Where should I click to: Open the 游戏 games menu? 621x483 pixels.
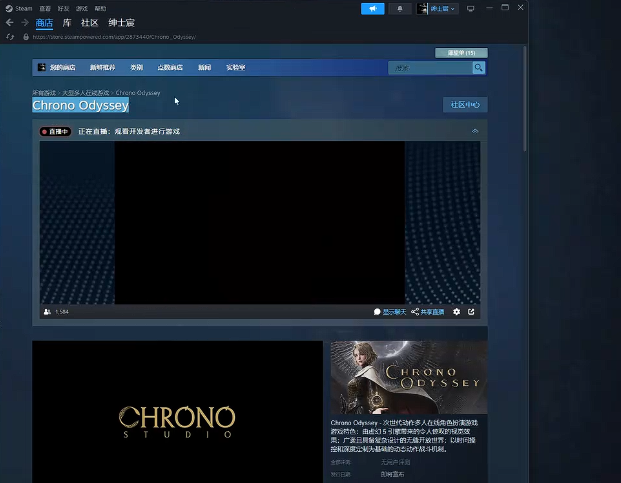pyautogui.click(x=82, y=8)
